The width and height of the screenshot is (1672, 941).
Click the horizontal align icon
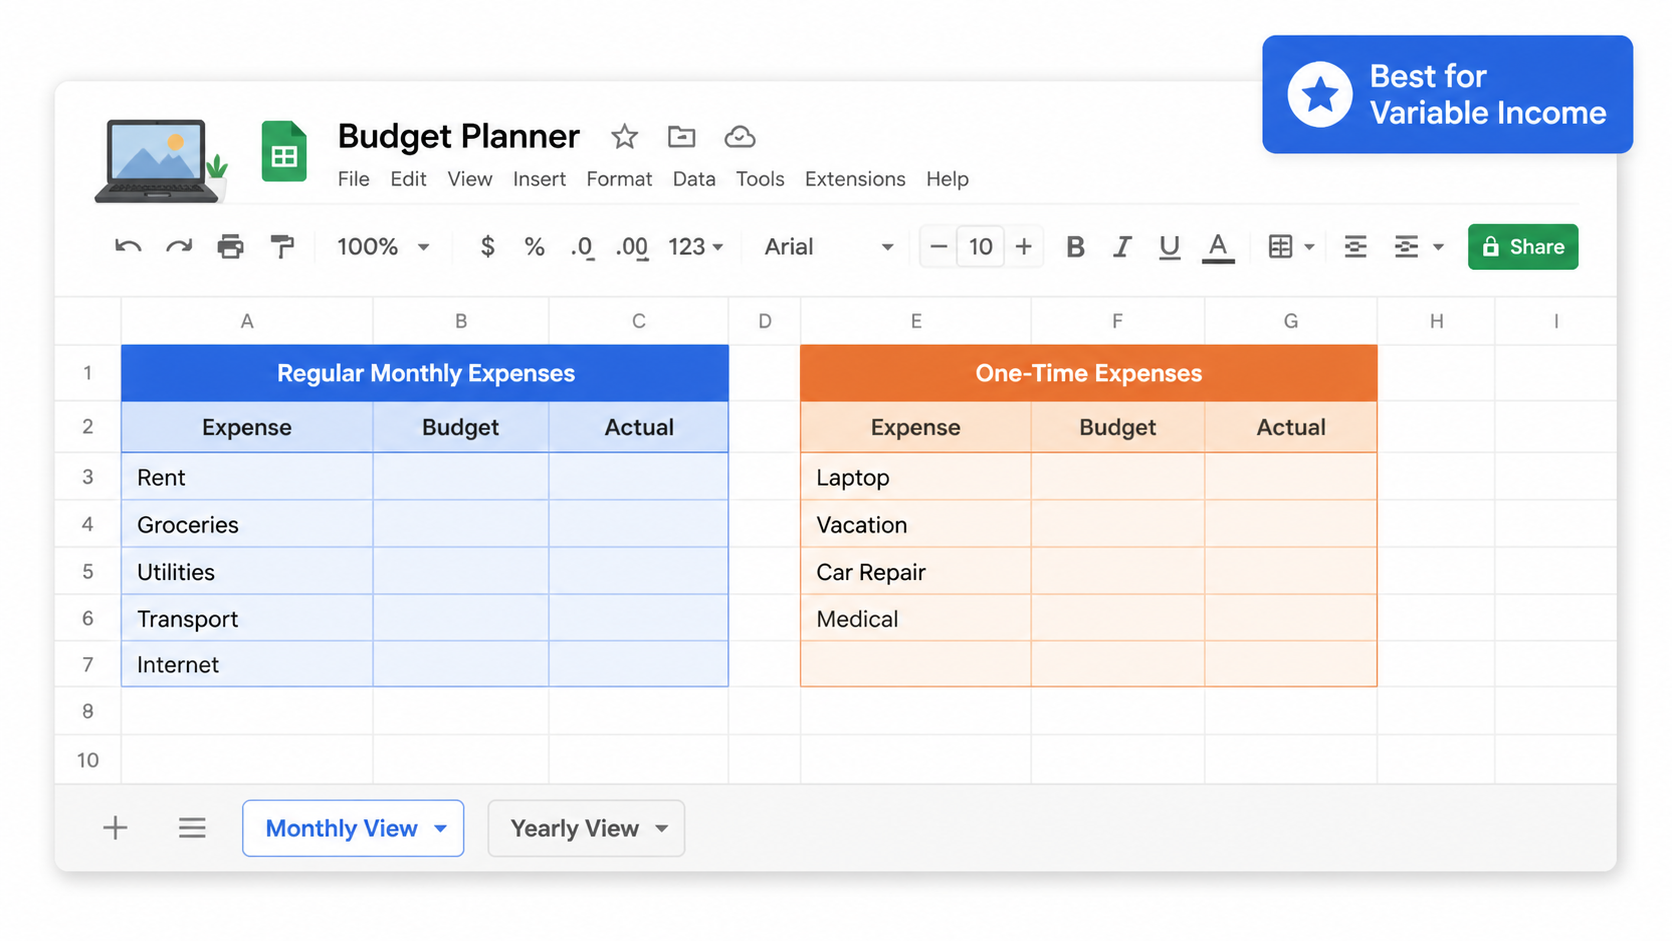click(1355, 246)
